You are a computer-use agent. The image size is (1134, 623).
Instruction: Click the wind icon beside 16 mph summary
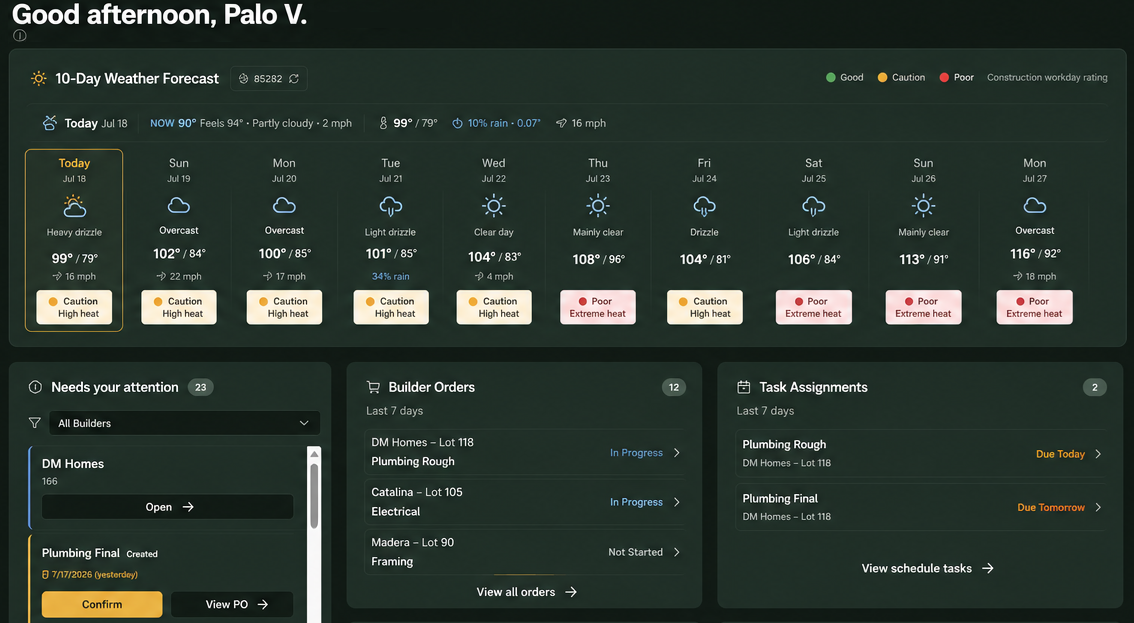coord(561,123)
